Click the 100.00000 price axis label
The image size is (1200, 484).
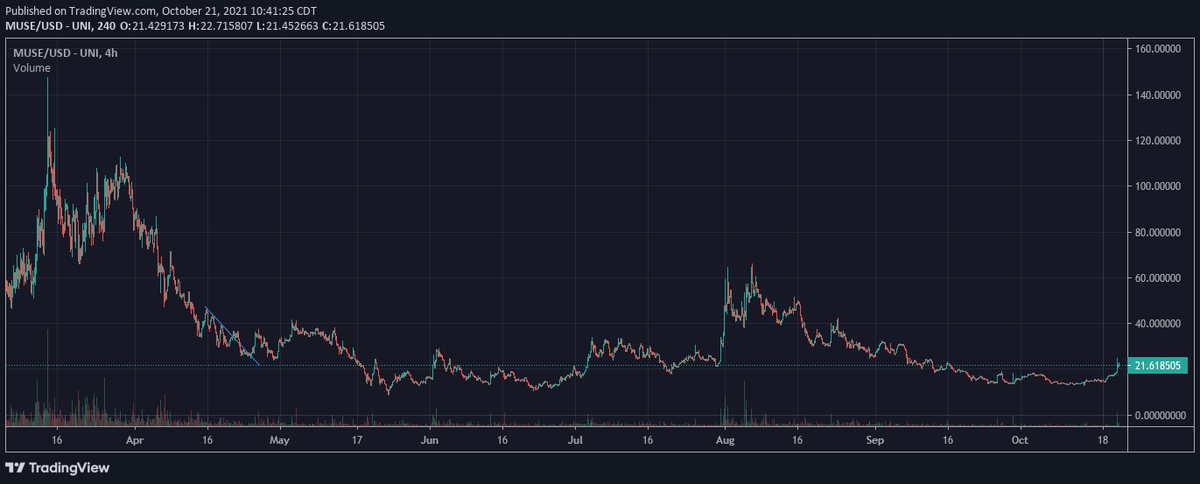[x=1160, y=186]
